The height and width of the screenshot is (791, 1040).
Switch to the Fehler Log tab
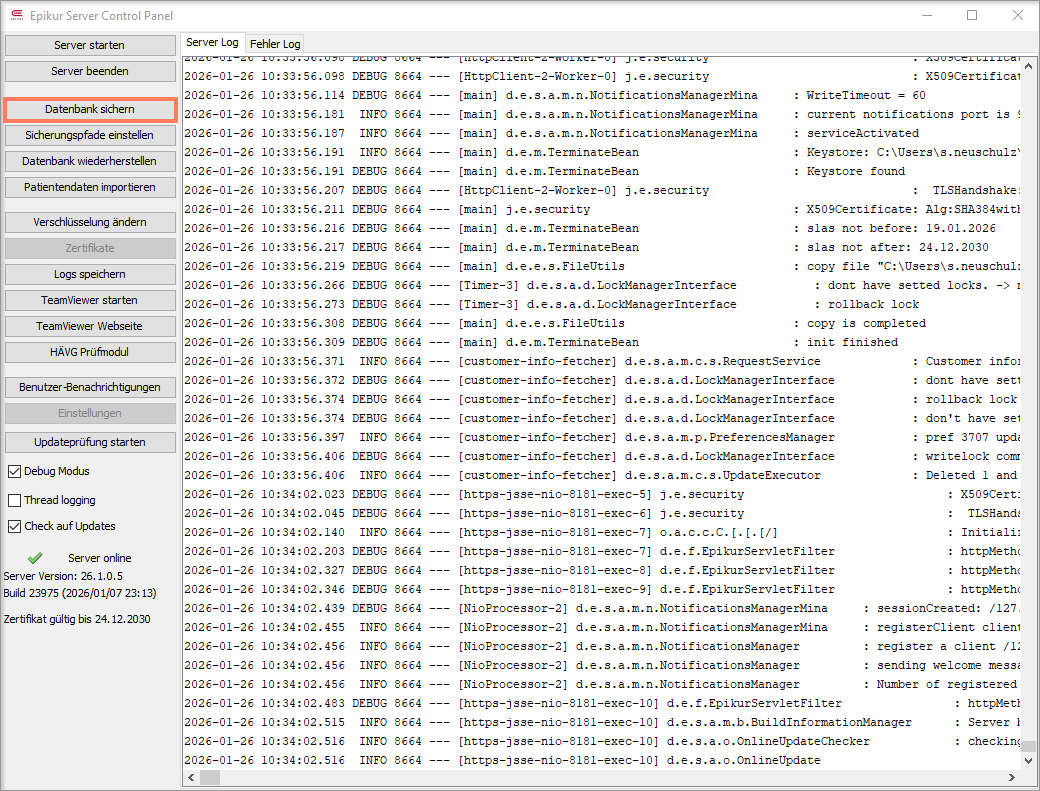click(275, 44)
